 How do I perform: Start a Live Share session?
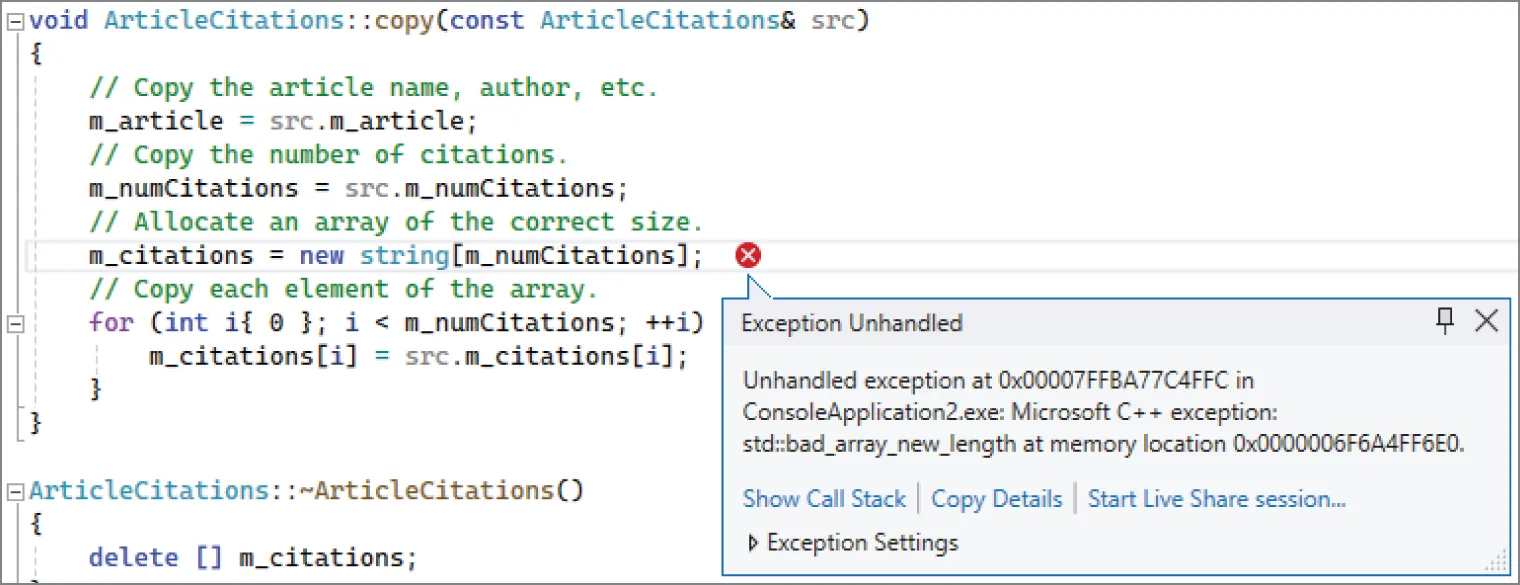tap(1216, 498)
